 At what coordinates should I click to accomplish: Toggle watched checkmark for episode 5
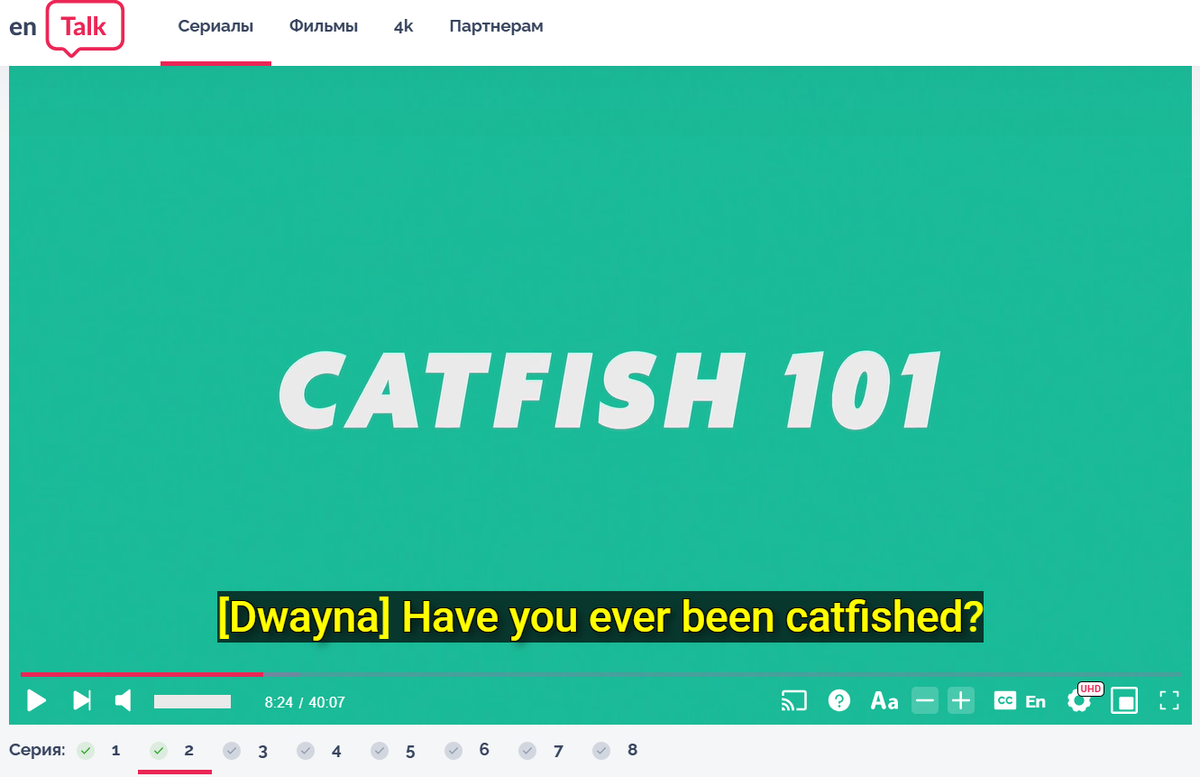[x=380, y=750]
